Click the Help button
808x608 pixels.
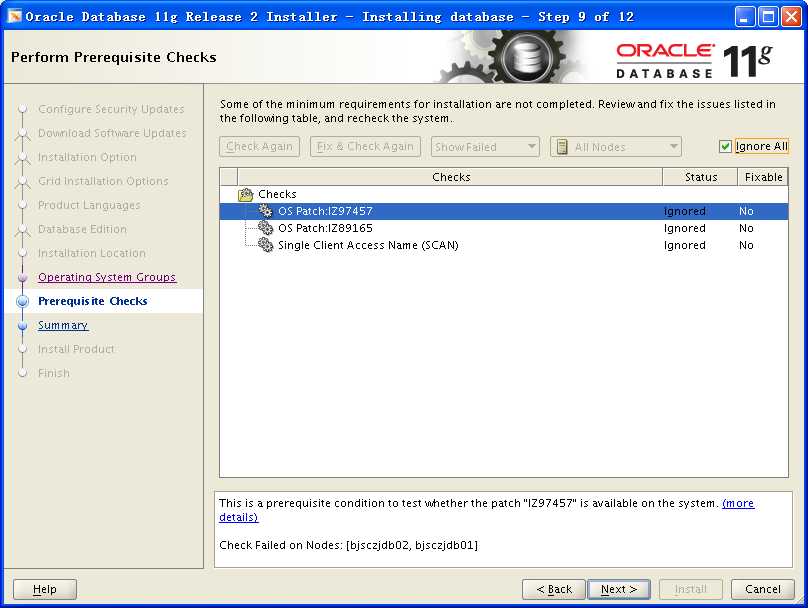pyautogui.click(x=45, y=589)
